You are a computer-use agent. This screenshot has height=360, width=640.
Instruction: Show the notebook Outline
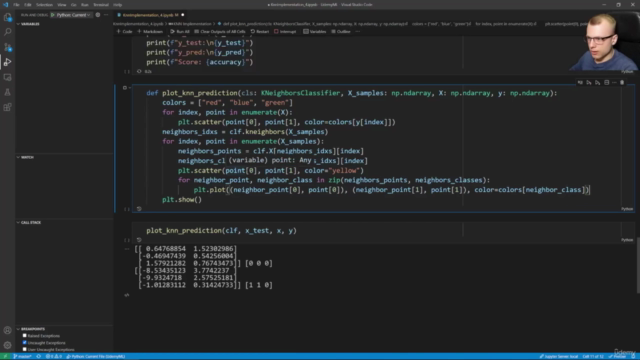tap(341, 31)
